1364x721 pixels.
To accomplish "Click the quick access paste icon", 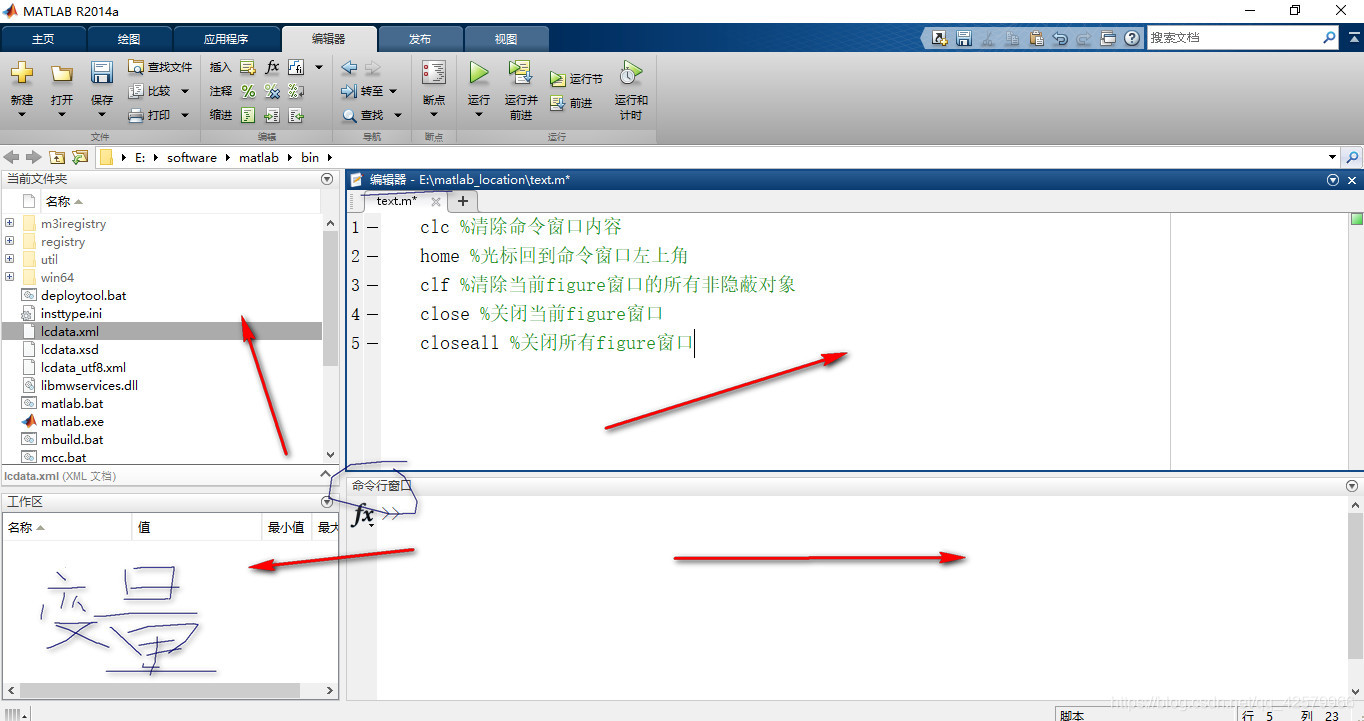I will (1036, 38).
